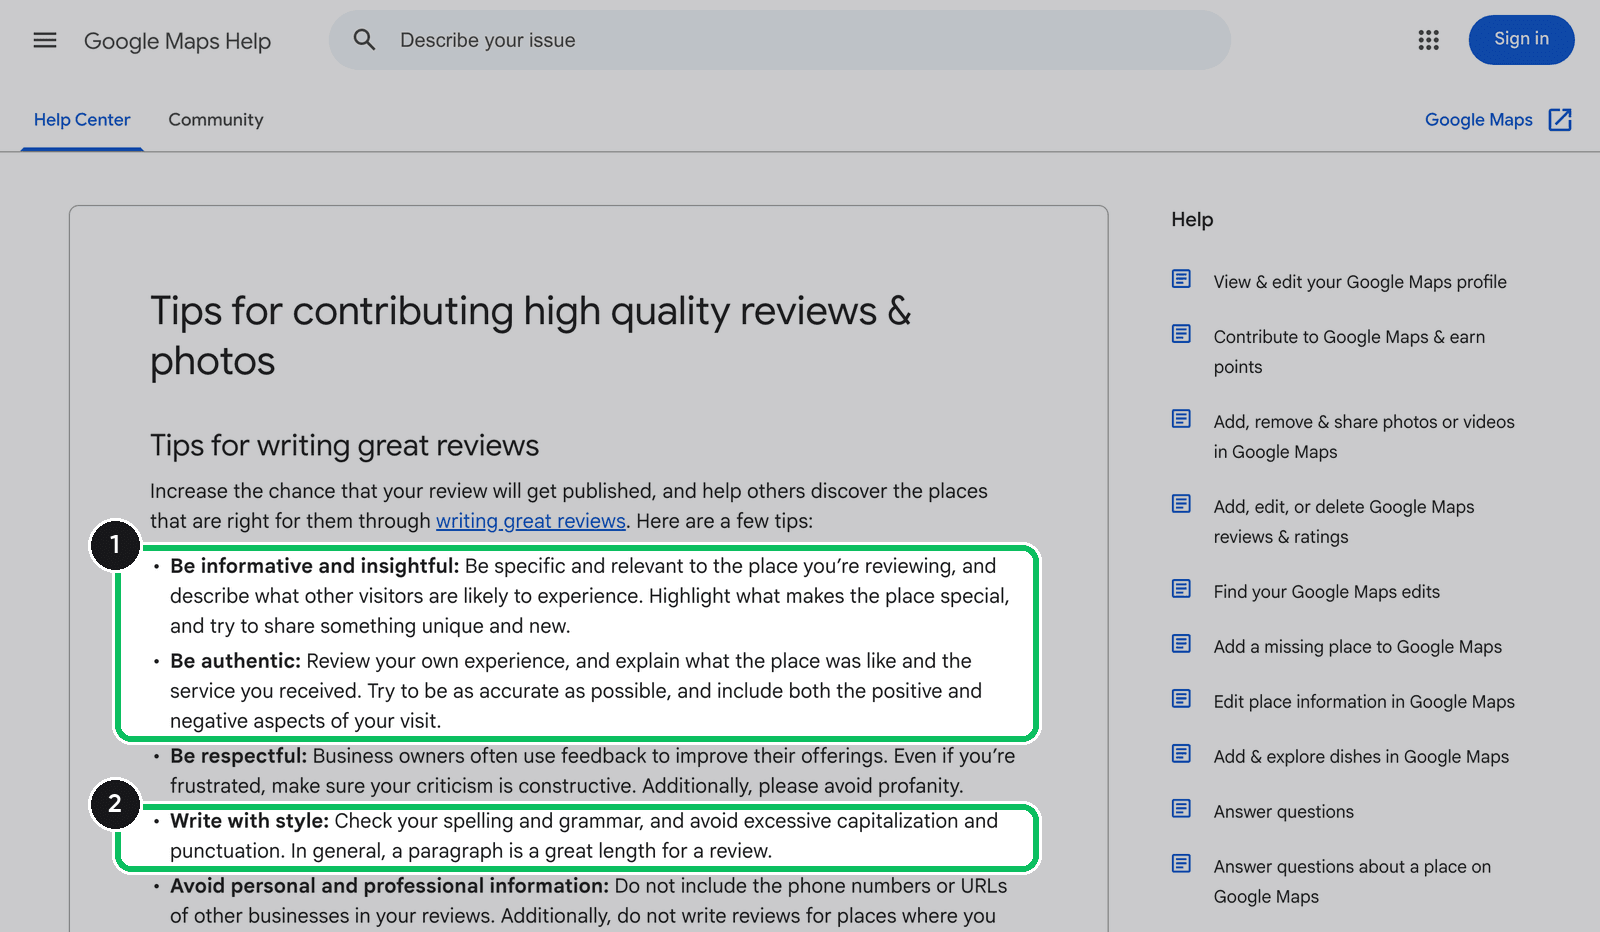Click article icon for Edit place information
The width and height of the screenshot is (1600, 932).
pyautogui.click(x=1181, y=699)
